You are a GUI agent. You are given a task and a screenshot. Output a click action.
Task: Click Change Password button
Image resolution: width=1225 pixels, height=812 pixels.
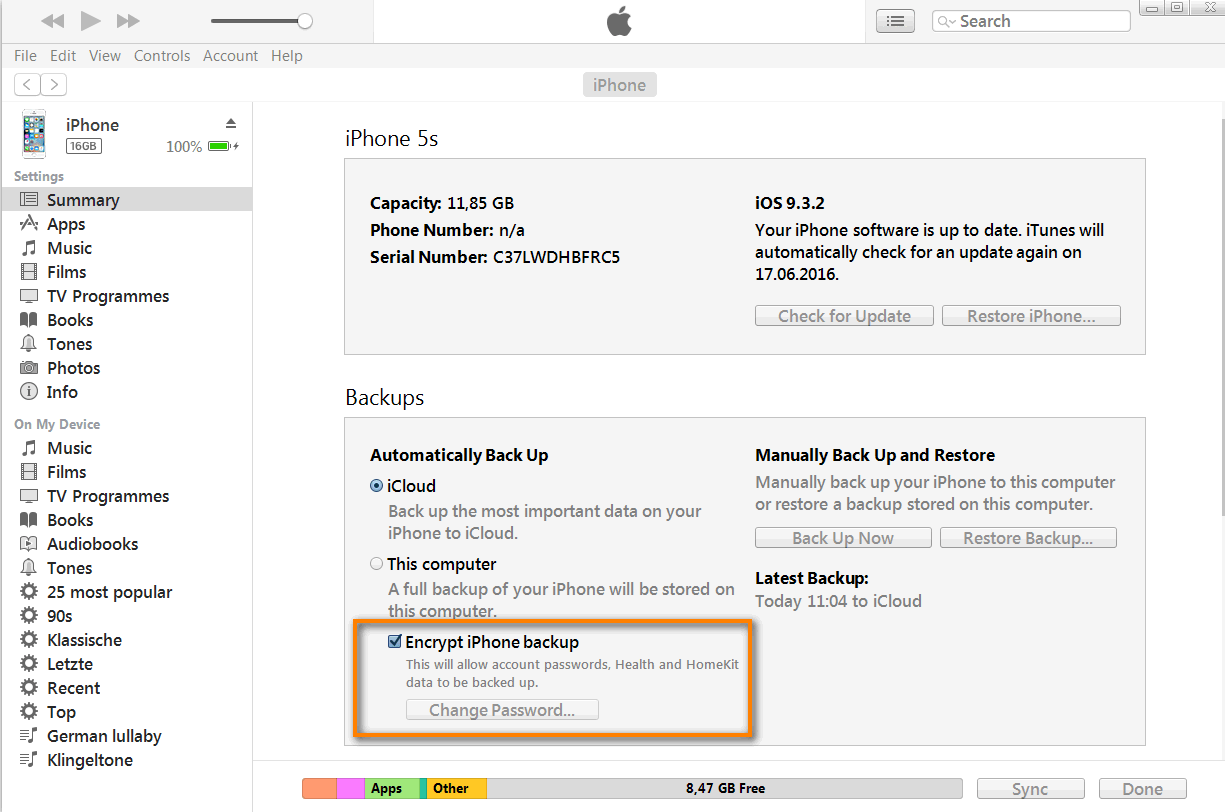502,710
